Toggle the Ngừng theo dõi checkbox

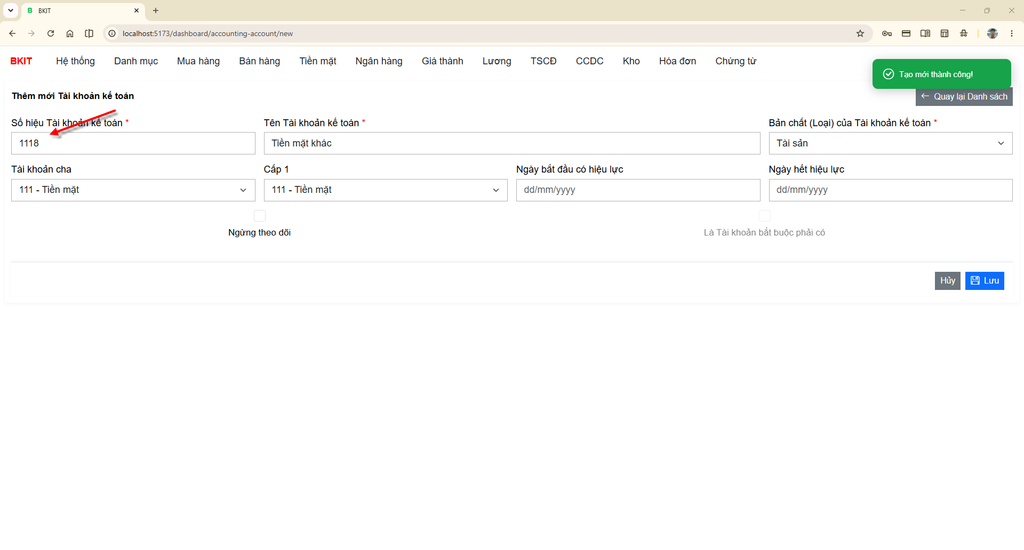(x=260, y=216)
